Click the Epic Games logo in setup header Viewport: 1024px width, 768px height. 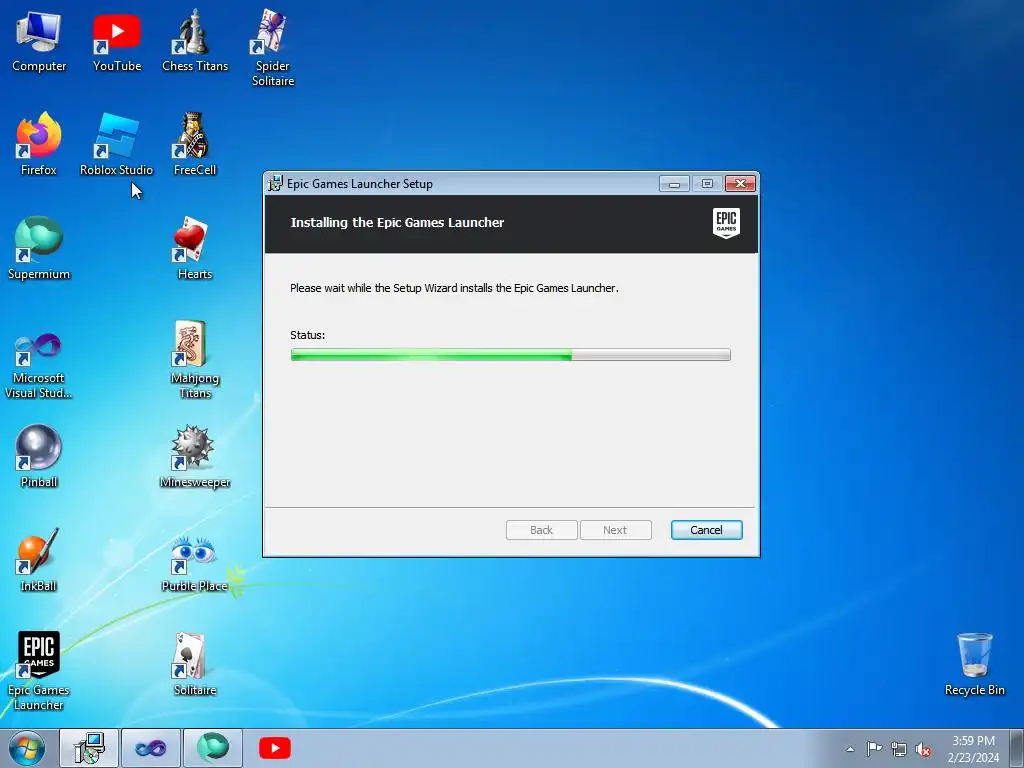coord(726,223)
